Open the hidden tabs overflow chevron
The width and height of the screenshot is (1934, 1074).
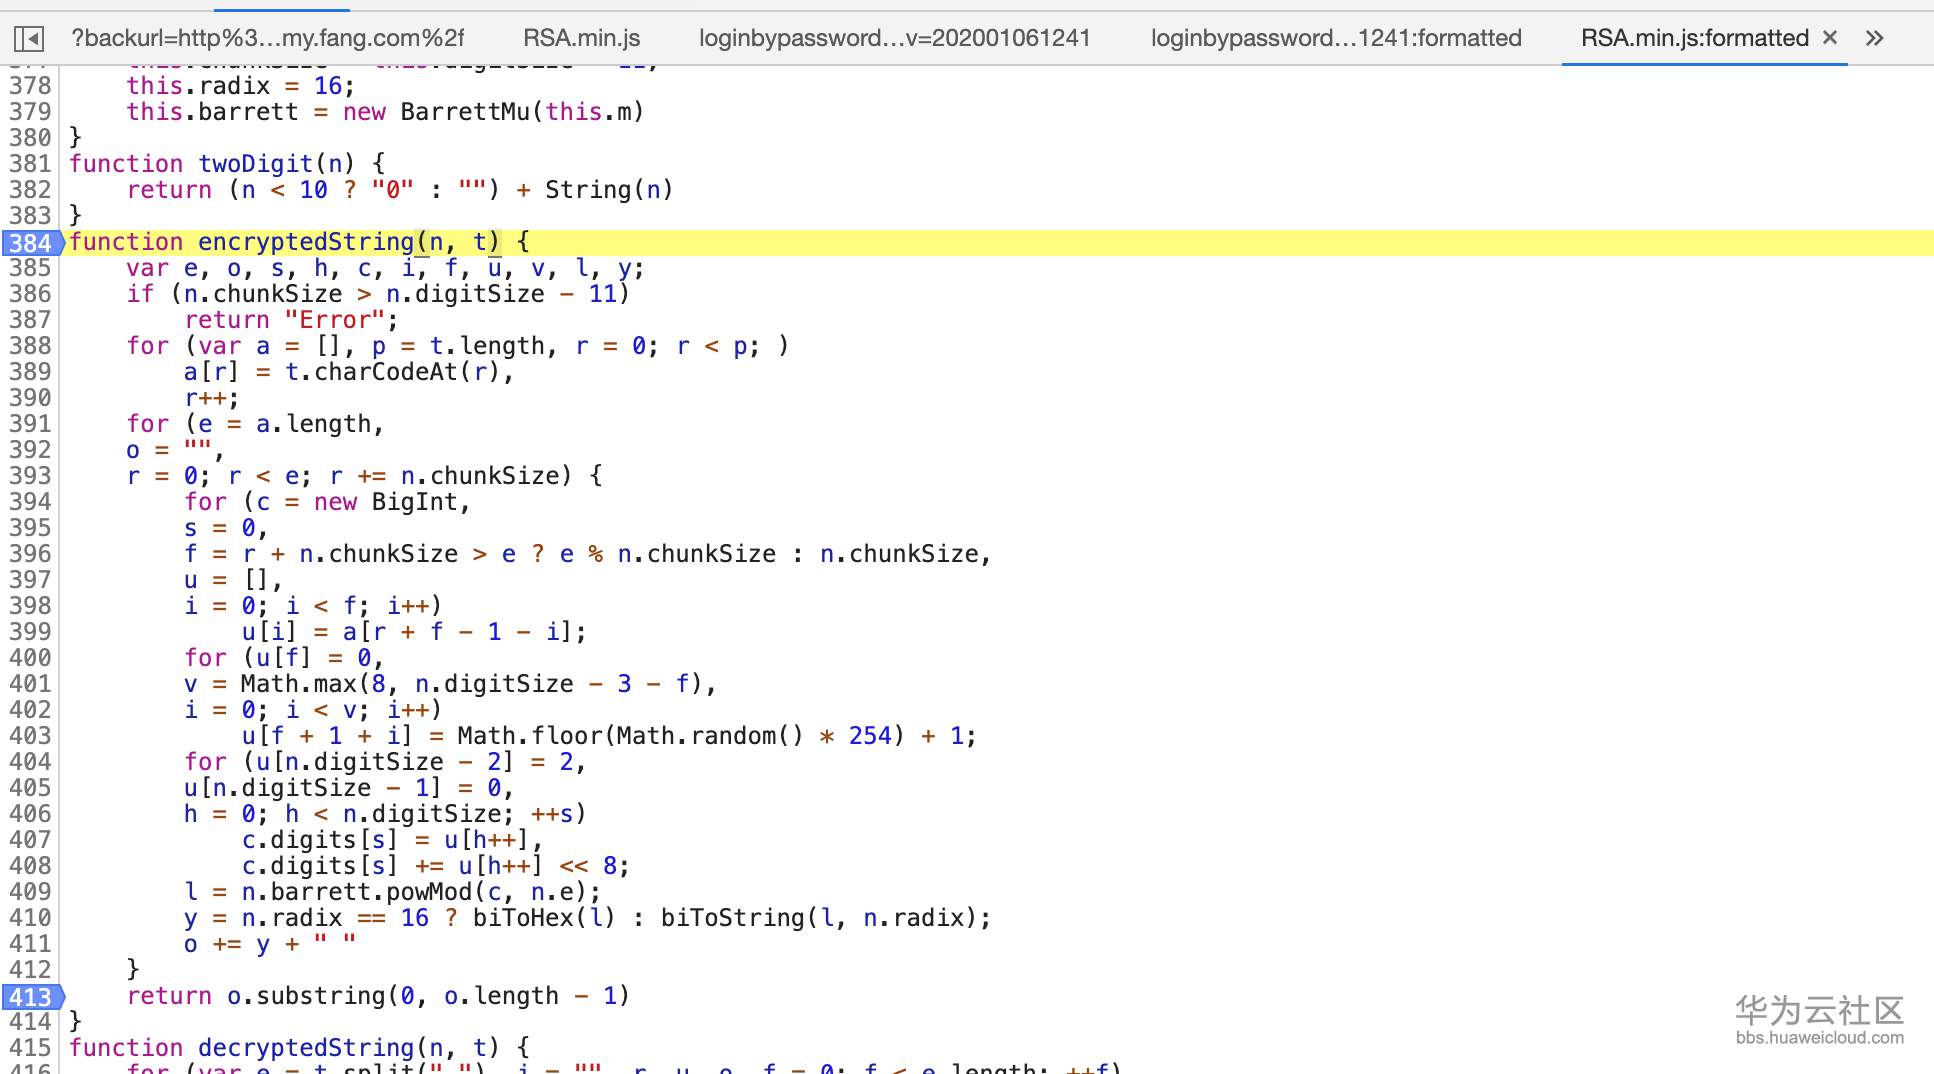1872,38
